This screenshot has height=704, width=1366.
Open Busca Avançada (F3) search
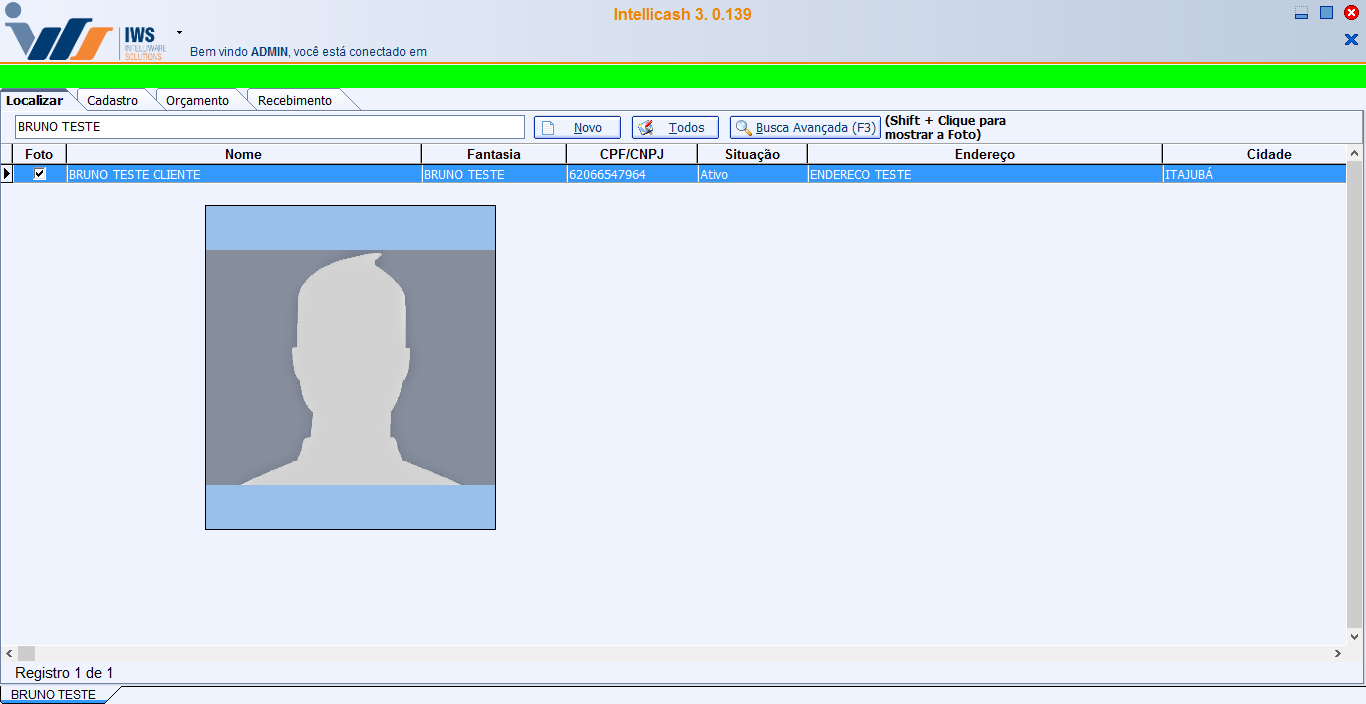[805, 128]
